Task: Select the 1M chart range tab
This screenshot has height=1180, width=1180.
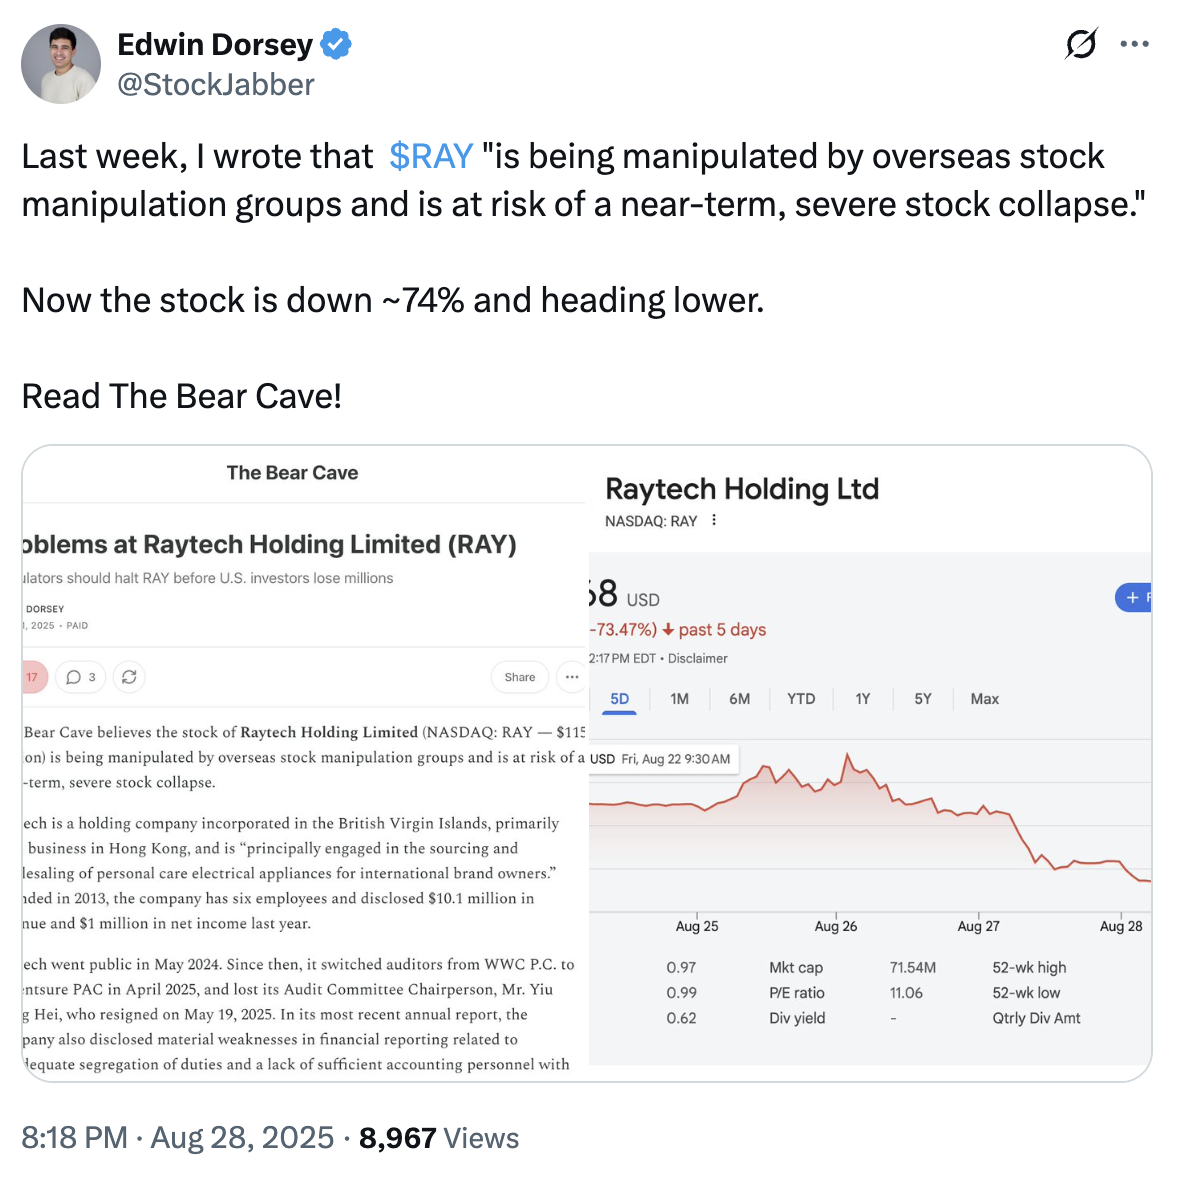Action: point(680,699)
